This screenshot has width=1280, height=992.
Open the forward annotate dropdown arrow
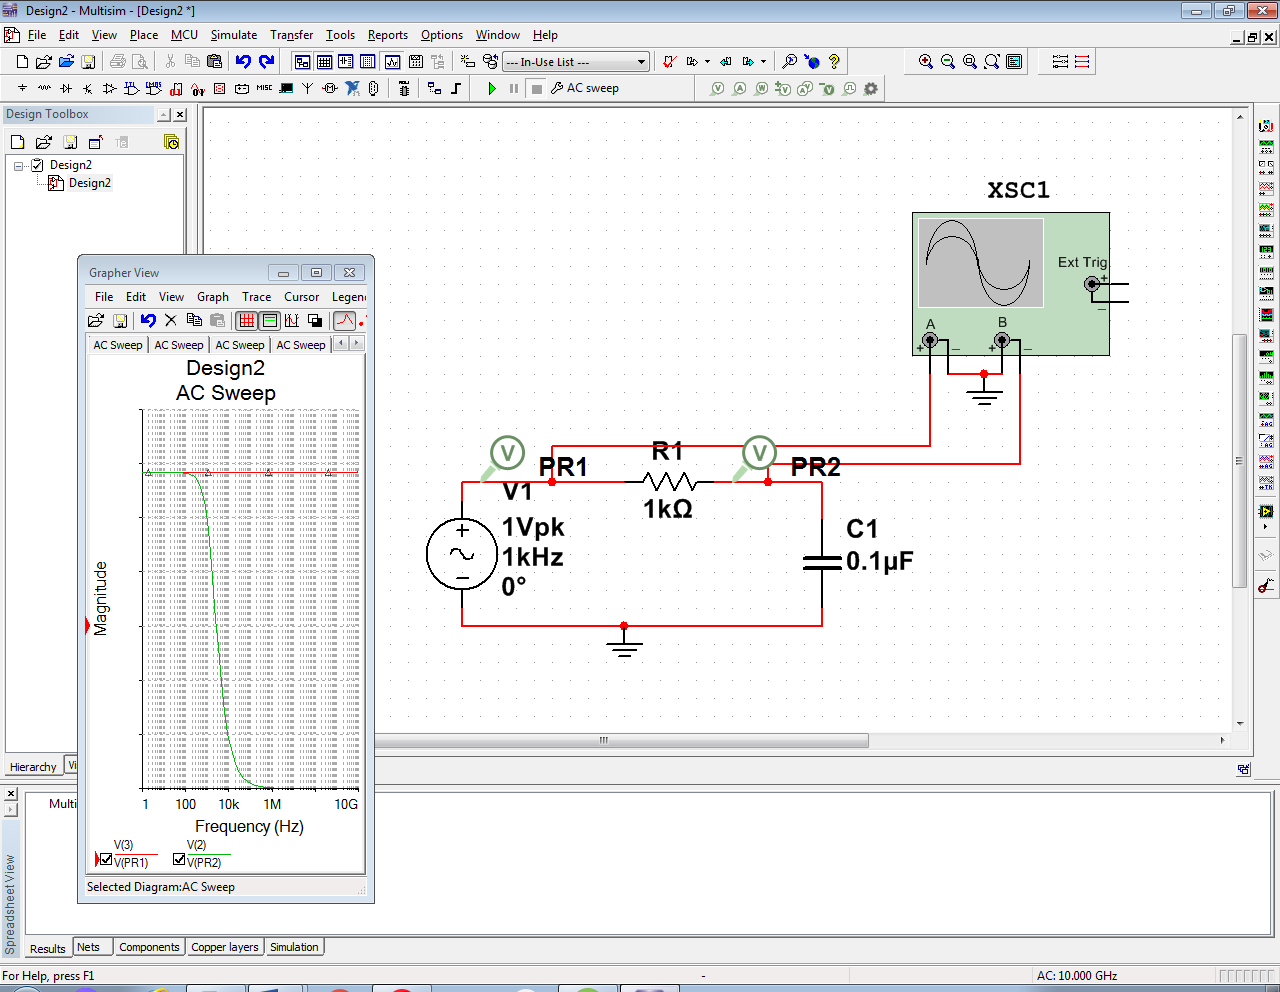click(x=763, y=62)
